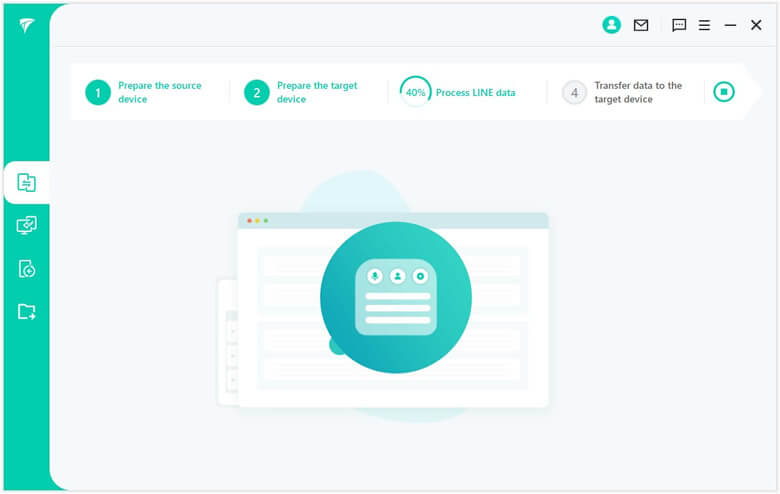Click 'Process LINE data' label
The width and height of the screenshot is (780, 494).
(476, 93)
